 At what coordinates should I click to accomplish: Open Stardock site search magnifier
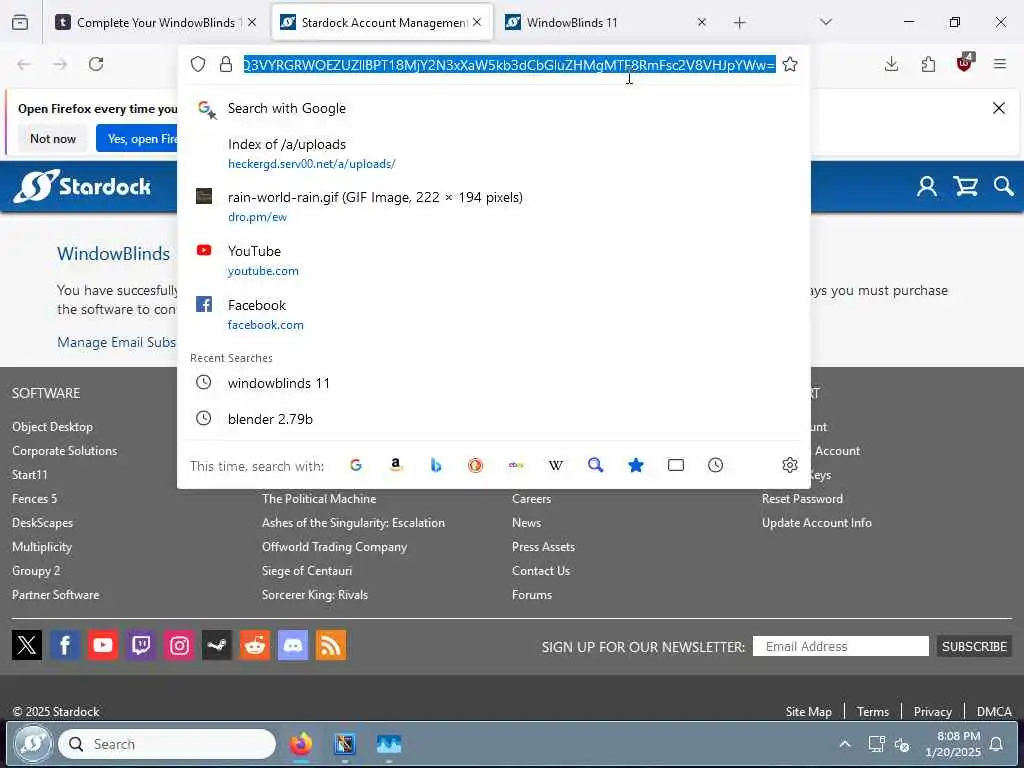1004,187
